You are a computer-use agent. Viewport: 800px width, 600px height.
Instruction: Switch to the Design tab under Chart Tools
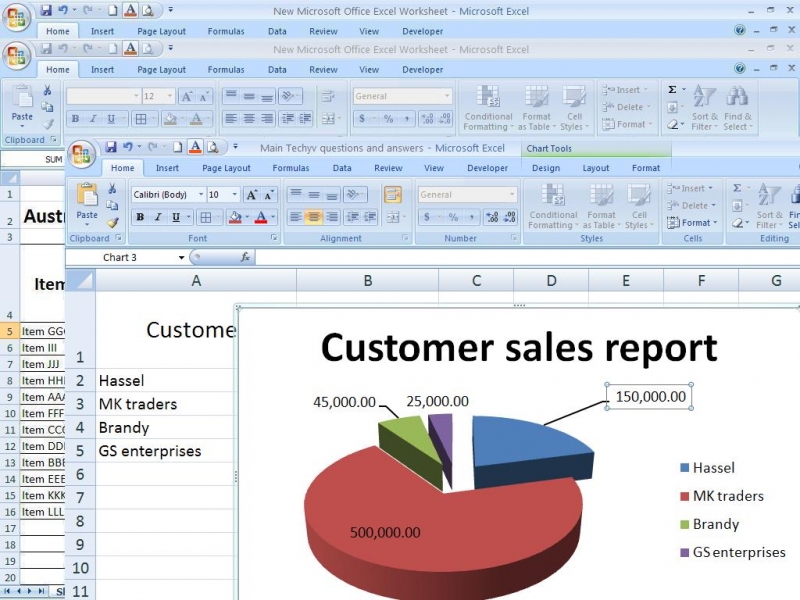(546, 168)
